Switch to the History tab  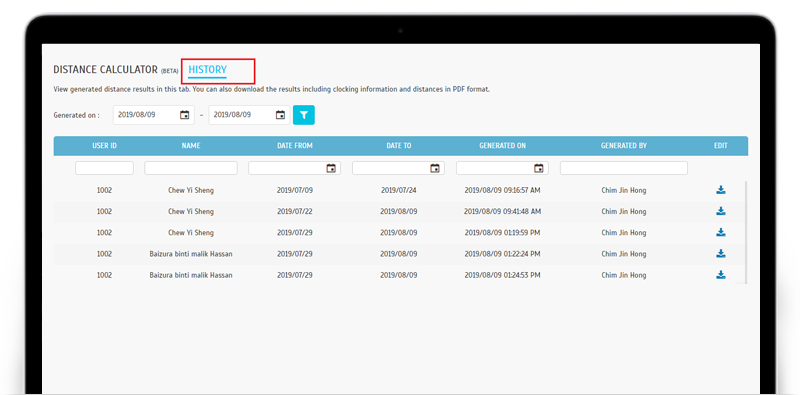[208, 70]
